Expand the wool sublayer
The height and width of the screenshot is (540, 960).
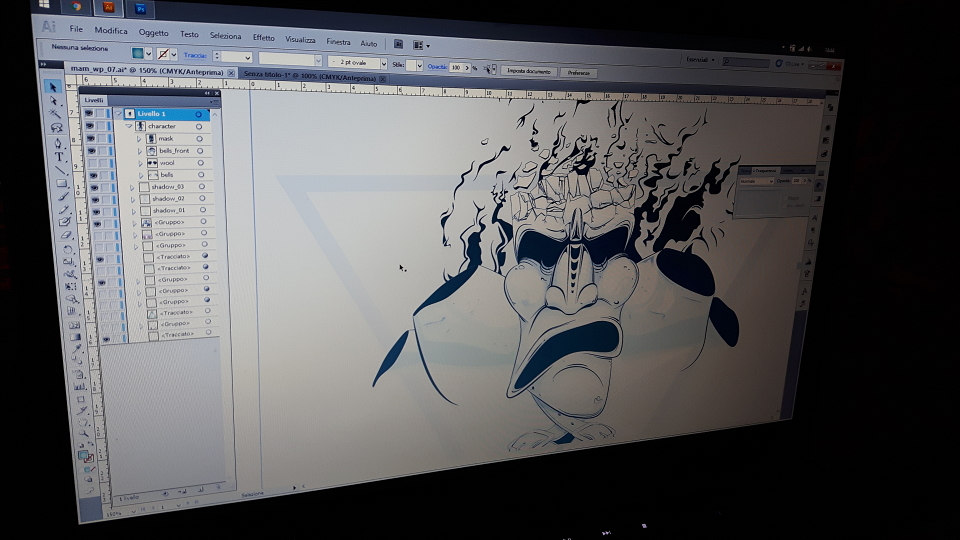[141, 163]
